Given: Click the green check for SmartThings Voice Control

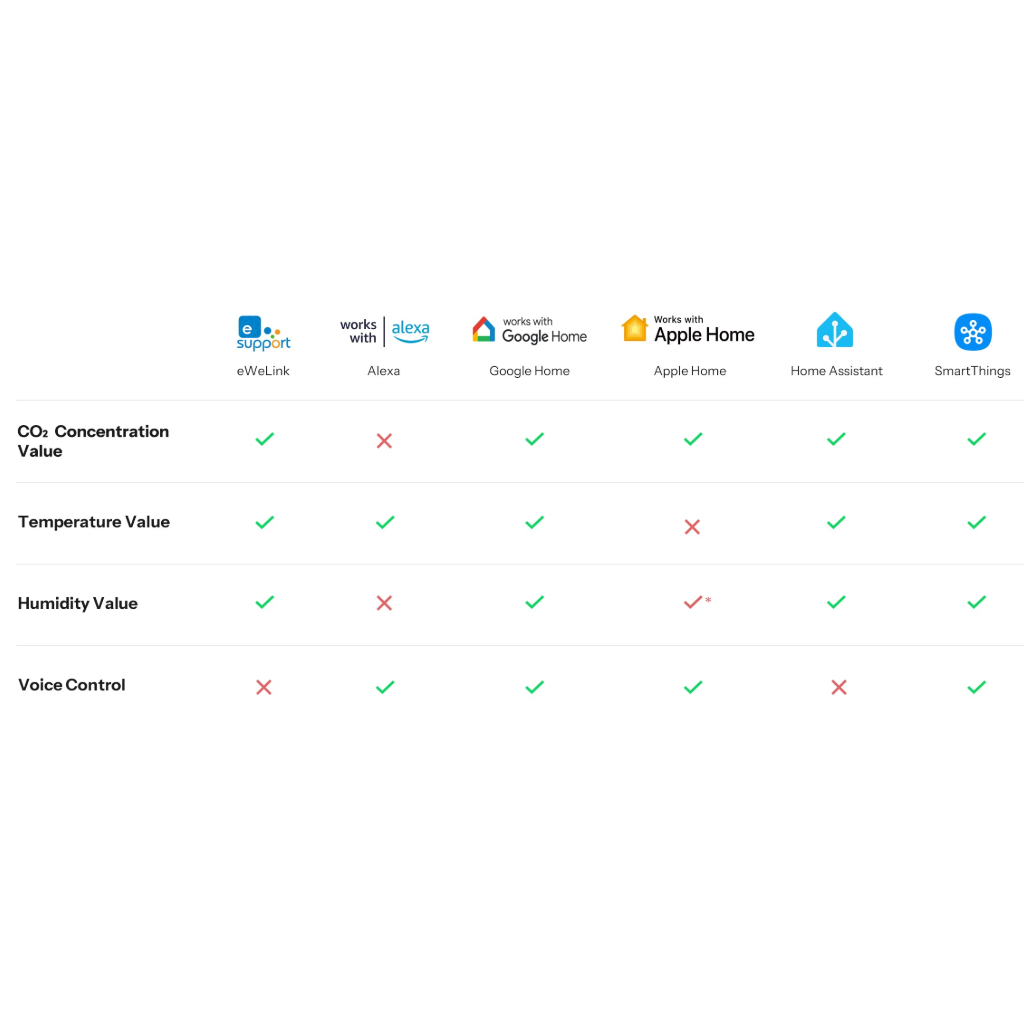Looking at the screenshot, I should click(x=977, y=687).
